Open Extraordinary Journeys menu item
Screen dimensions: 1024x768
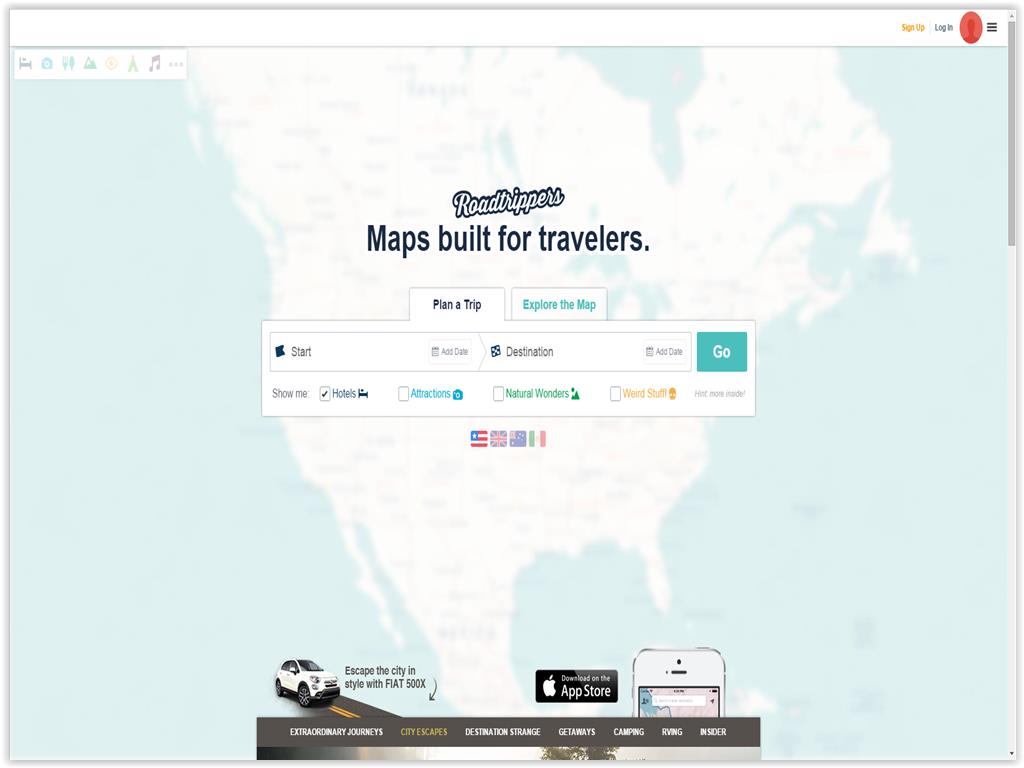pos(336,732)
